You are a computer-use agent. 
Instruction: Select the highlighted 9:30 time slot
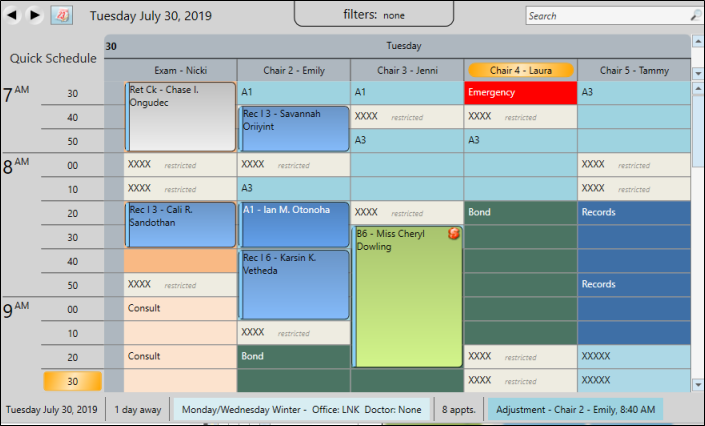click(x=72, y=381)
